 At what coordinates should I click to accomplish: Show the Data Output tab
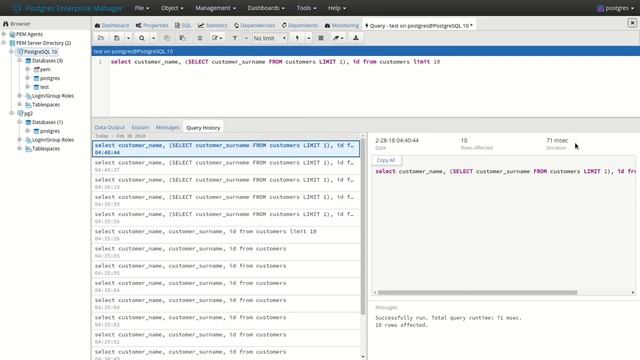pyautogui.click(x=109, y=127)
